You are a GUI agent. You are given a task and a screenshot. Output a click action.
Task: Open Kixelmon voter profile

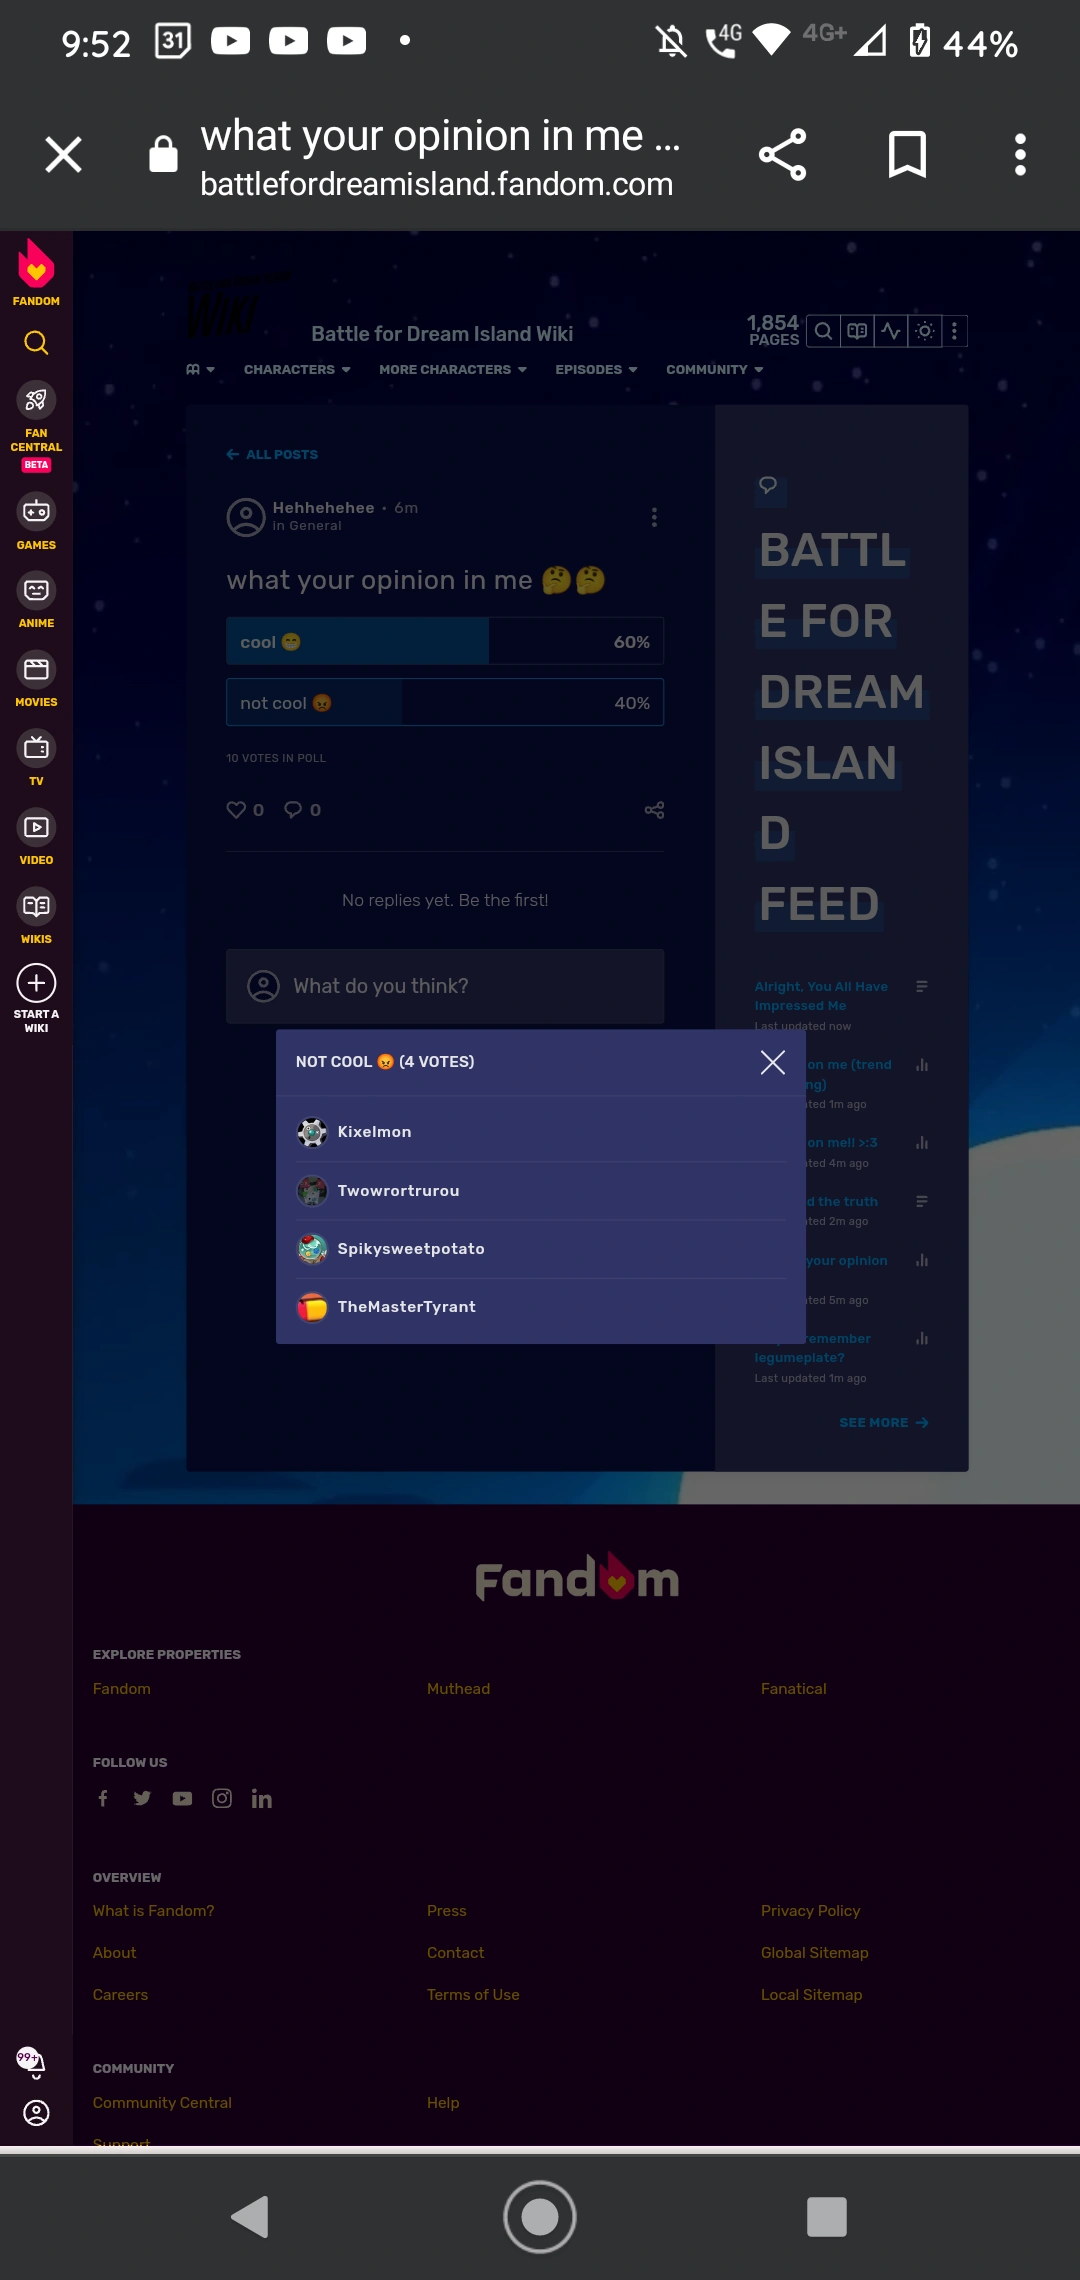[374, 1132]
